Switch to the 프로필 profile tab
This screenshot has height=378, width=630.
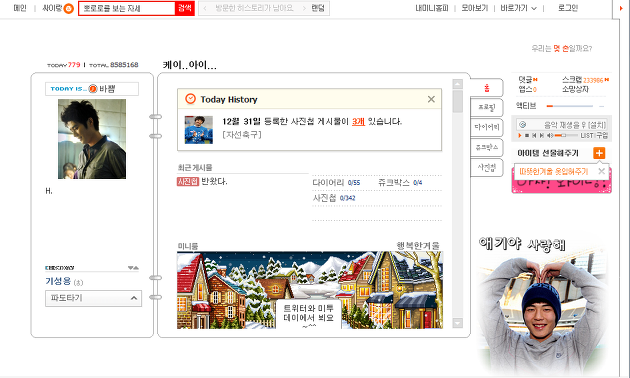487,107
